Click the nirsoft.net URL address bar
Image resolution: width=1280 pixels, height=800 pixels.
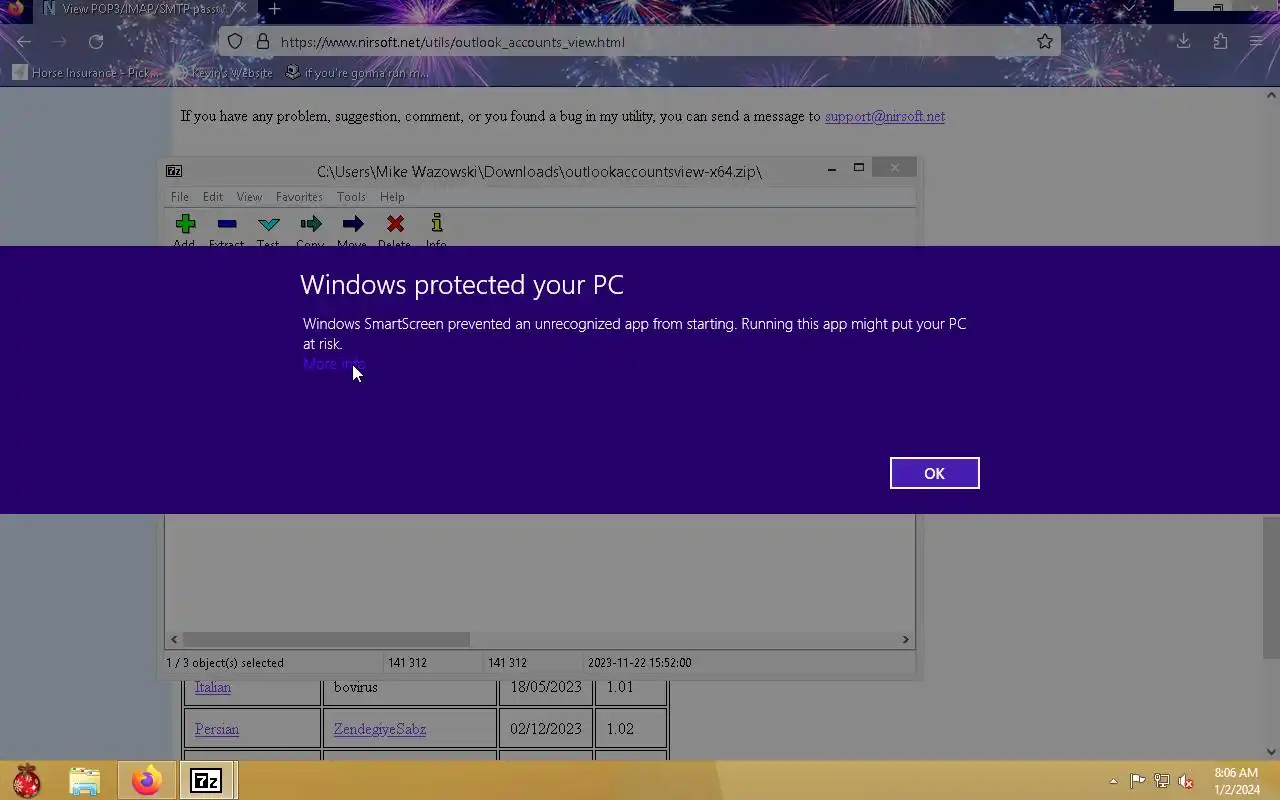[x=640, y=42]
